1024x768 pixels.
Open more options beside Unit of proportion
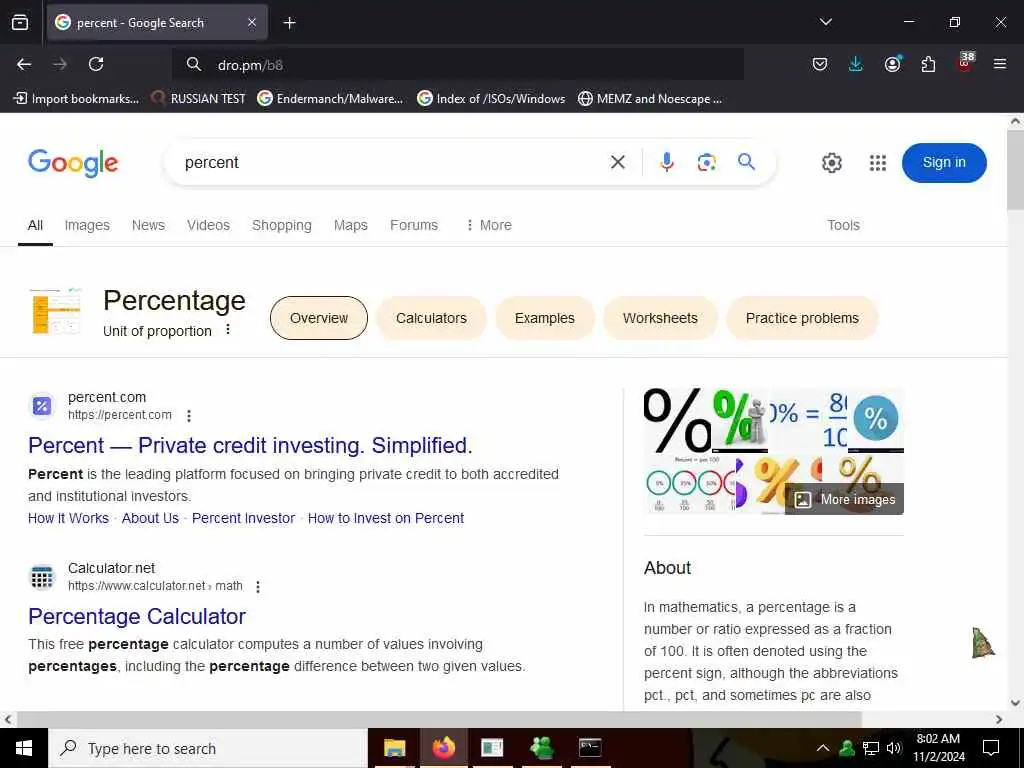[228, 330]
